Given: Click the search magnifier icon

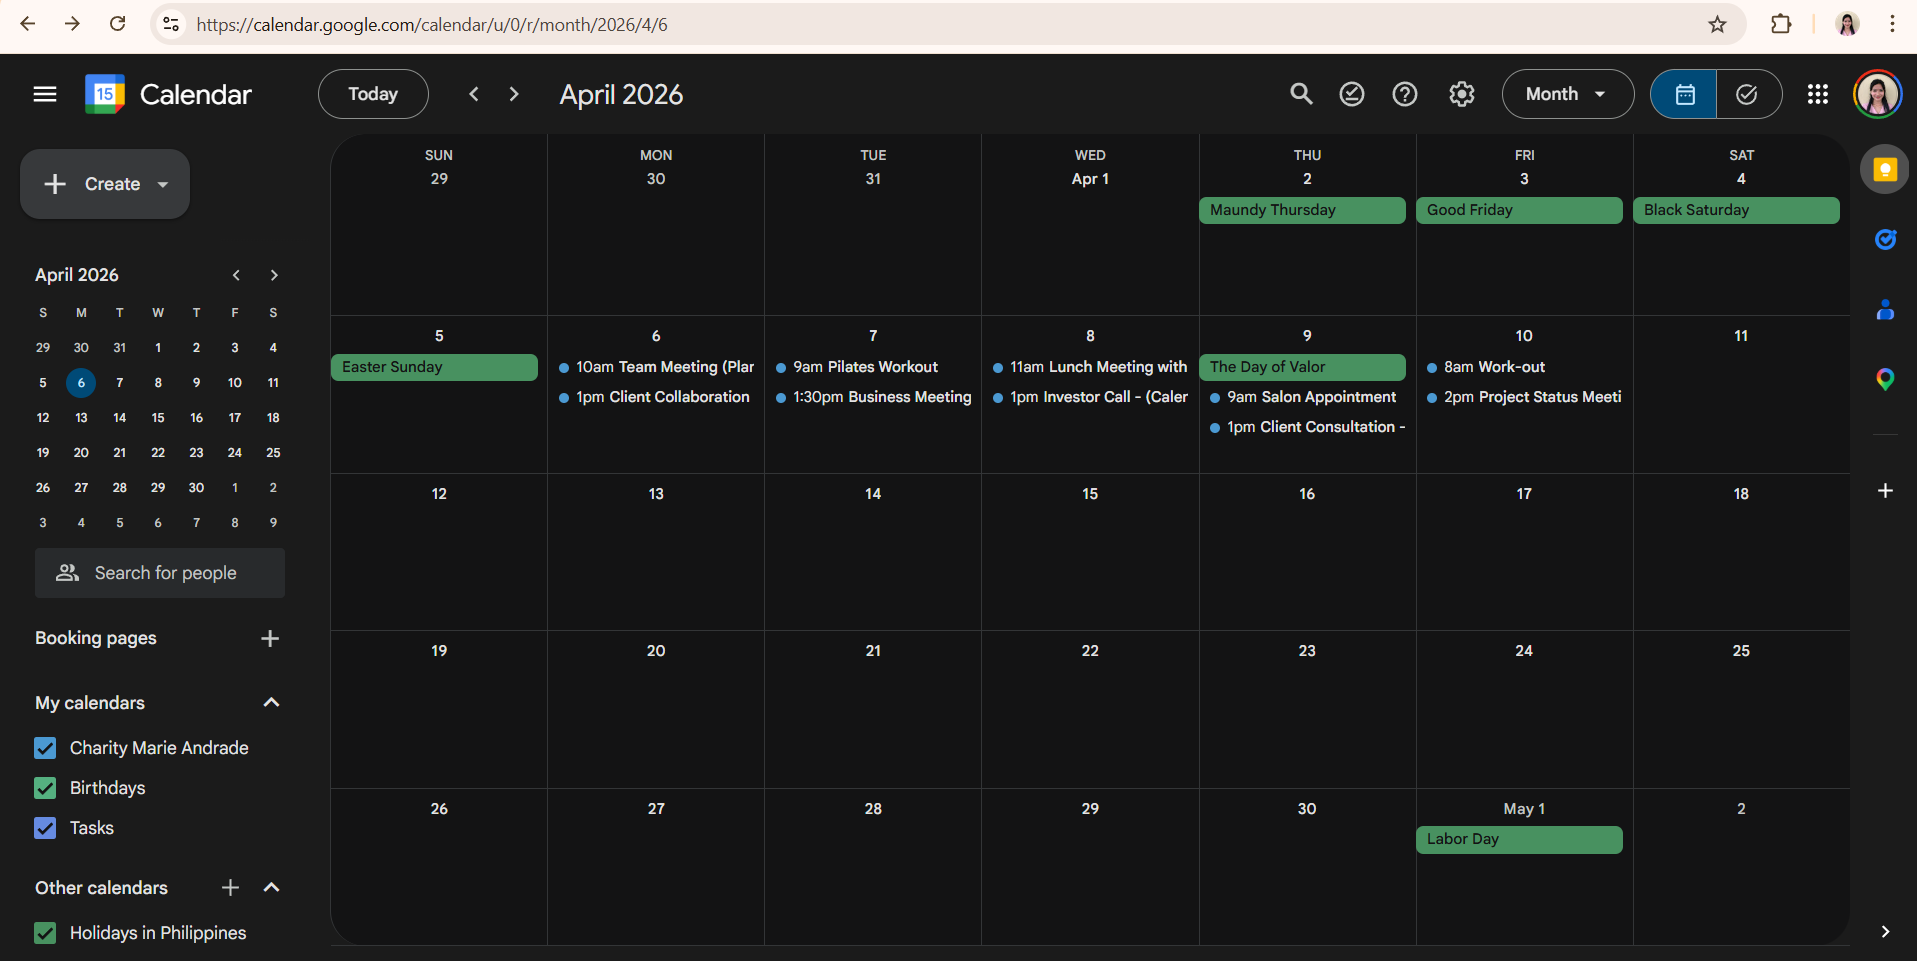Looking at the screenshot, I should tap(1300, 94).
